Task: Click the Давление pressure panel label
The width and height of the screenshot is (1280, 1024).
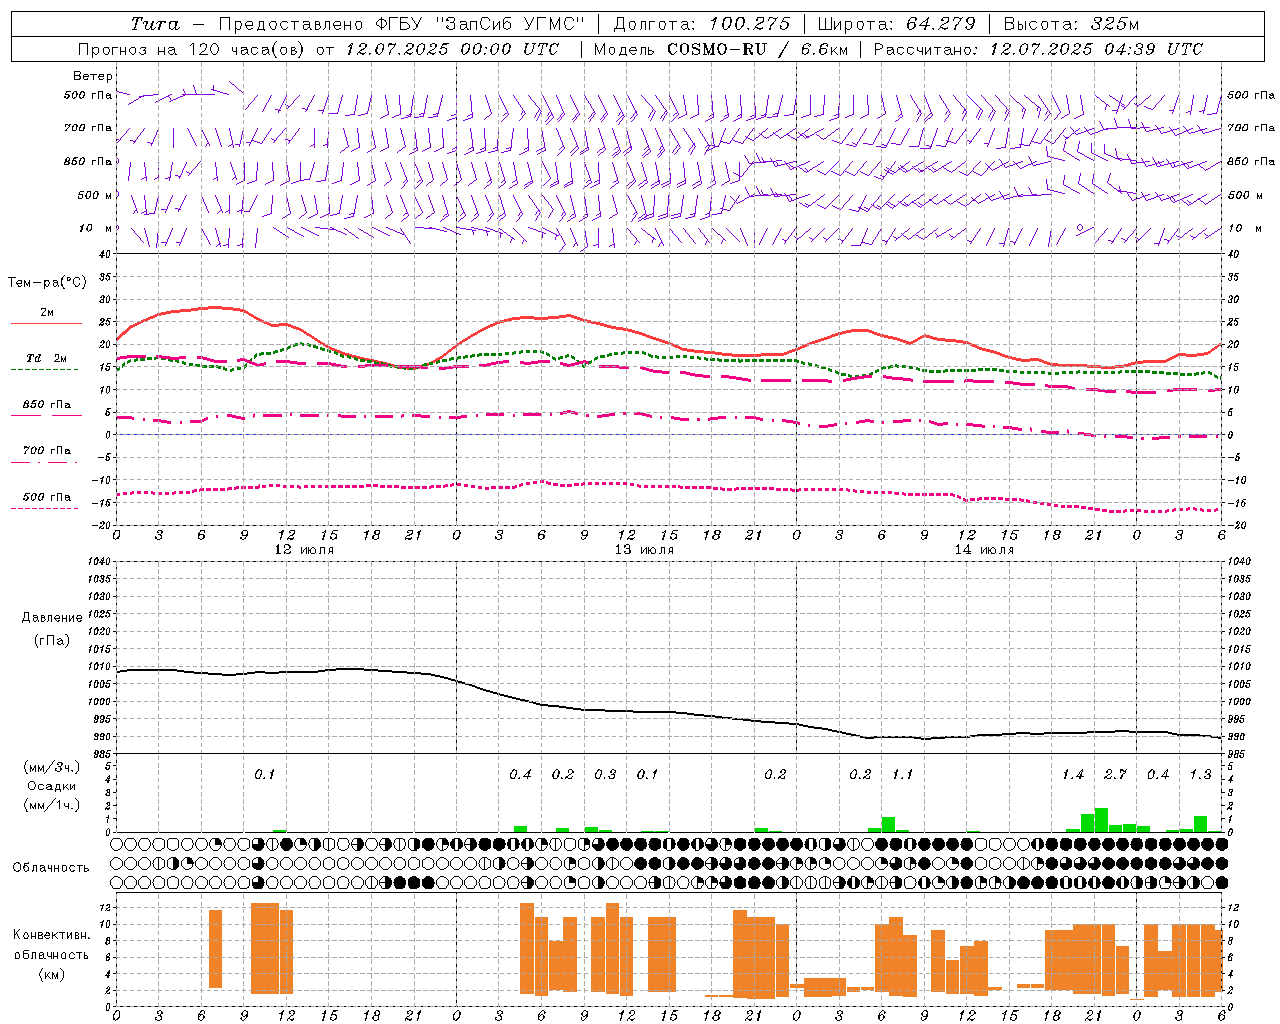Action: [x=52, y=618]
